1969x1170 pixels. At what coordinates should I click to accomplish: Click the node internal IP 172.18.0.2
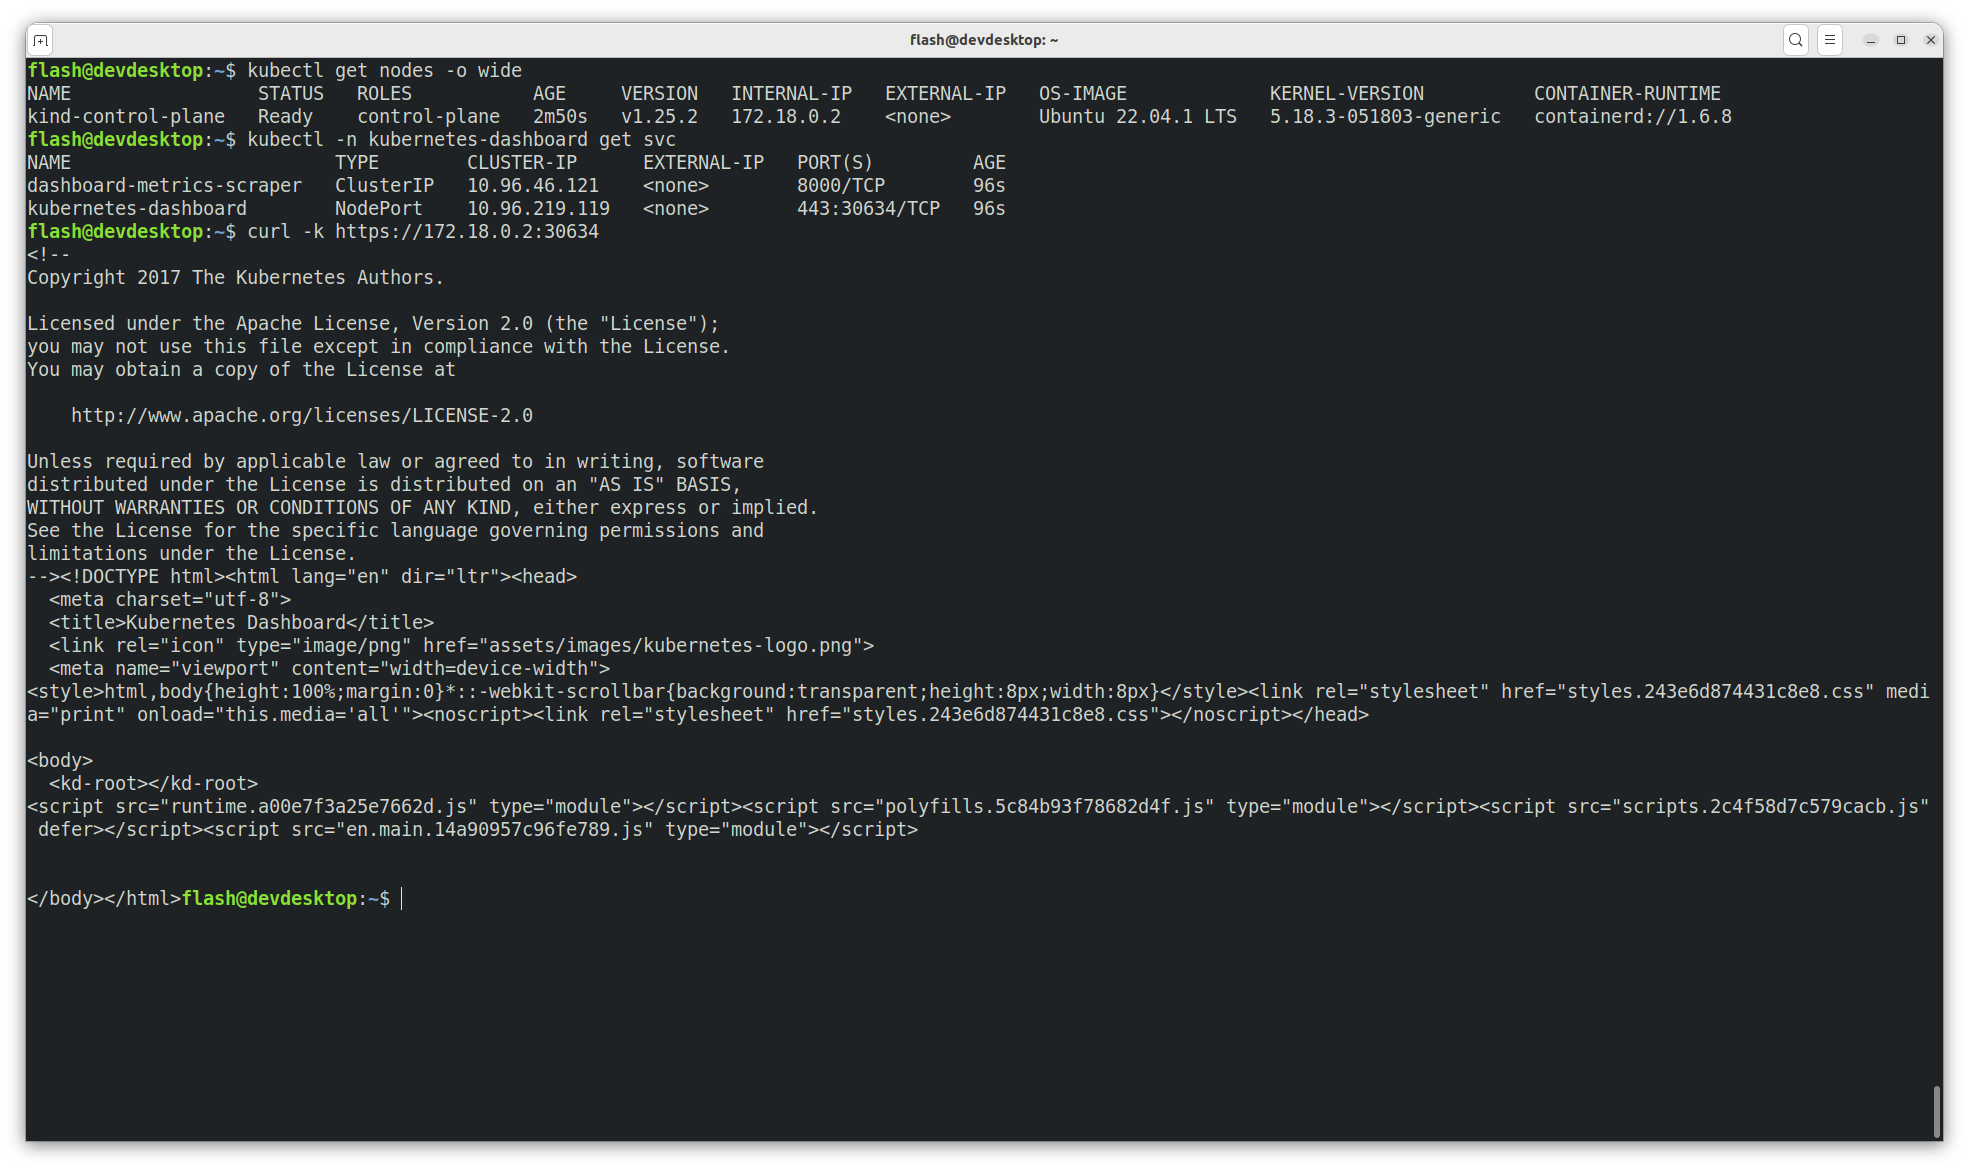coord(786,116)
